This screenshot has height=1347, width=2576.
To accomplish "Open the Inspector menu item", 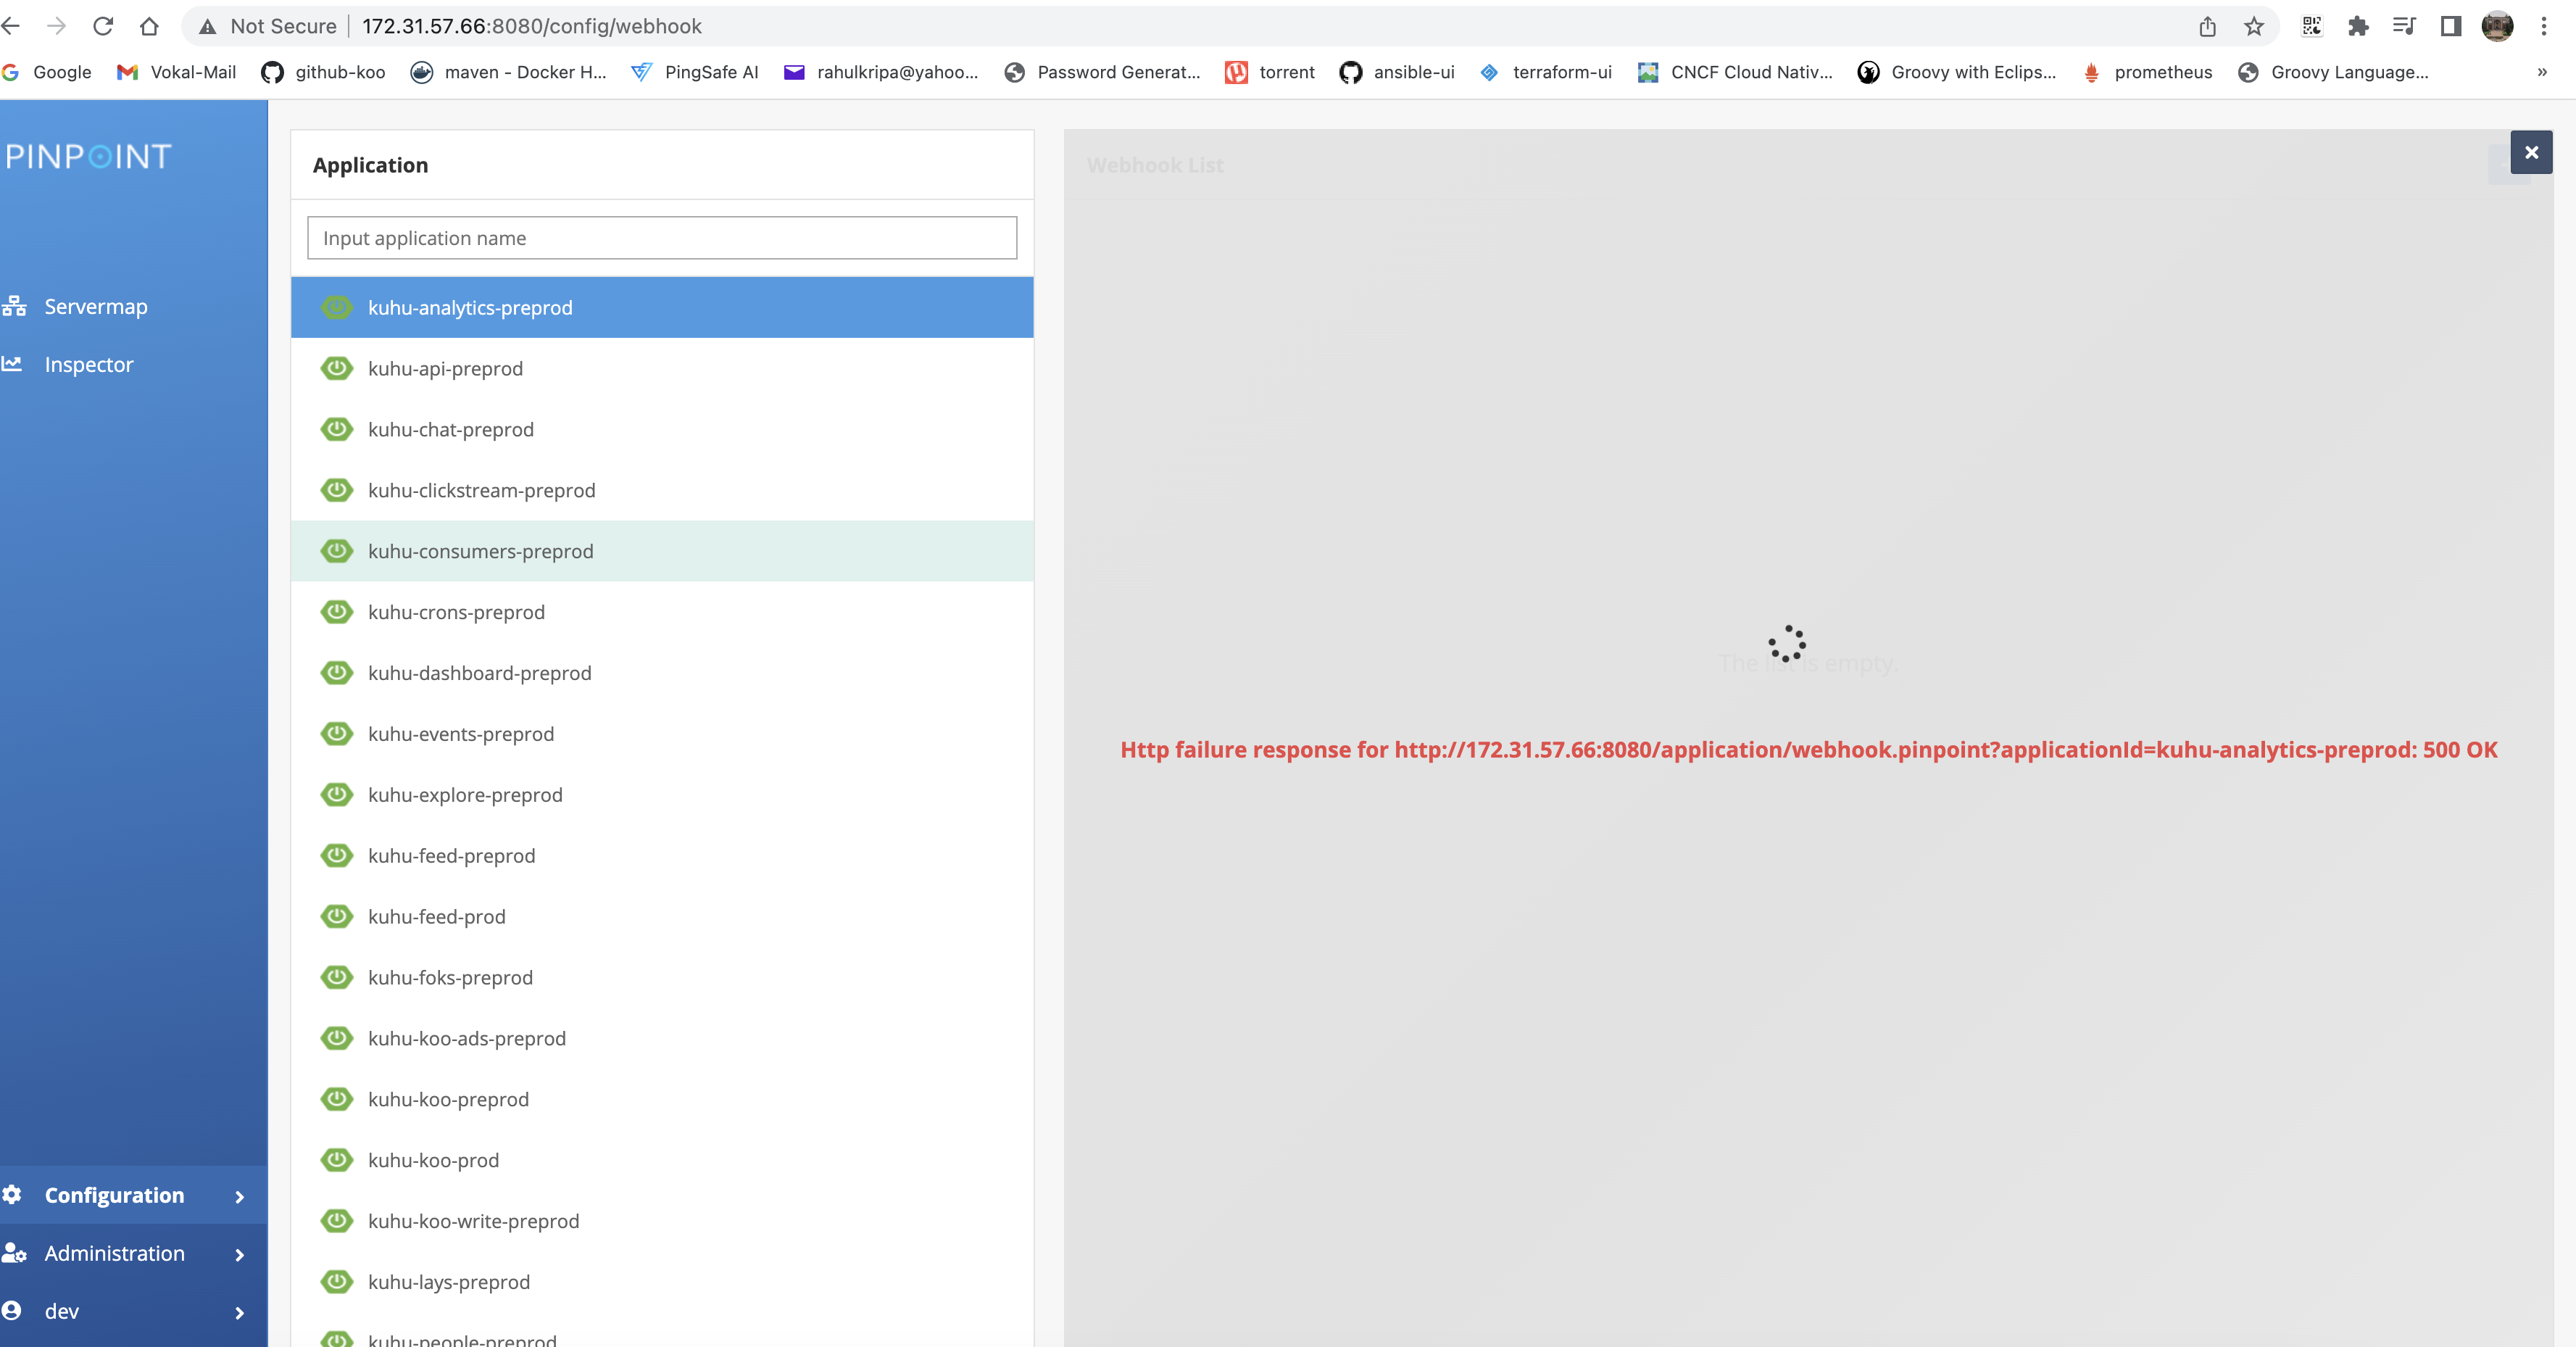I will tap(89, 364).
